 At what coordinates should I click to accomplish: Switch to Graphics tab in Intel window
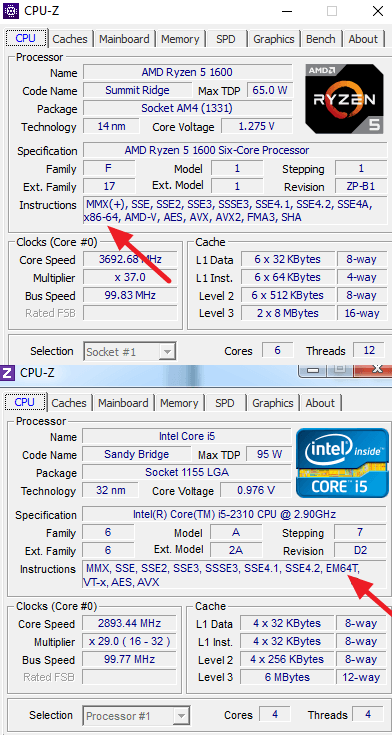tap(273, 403)
